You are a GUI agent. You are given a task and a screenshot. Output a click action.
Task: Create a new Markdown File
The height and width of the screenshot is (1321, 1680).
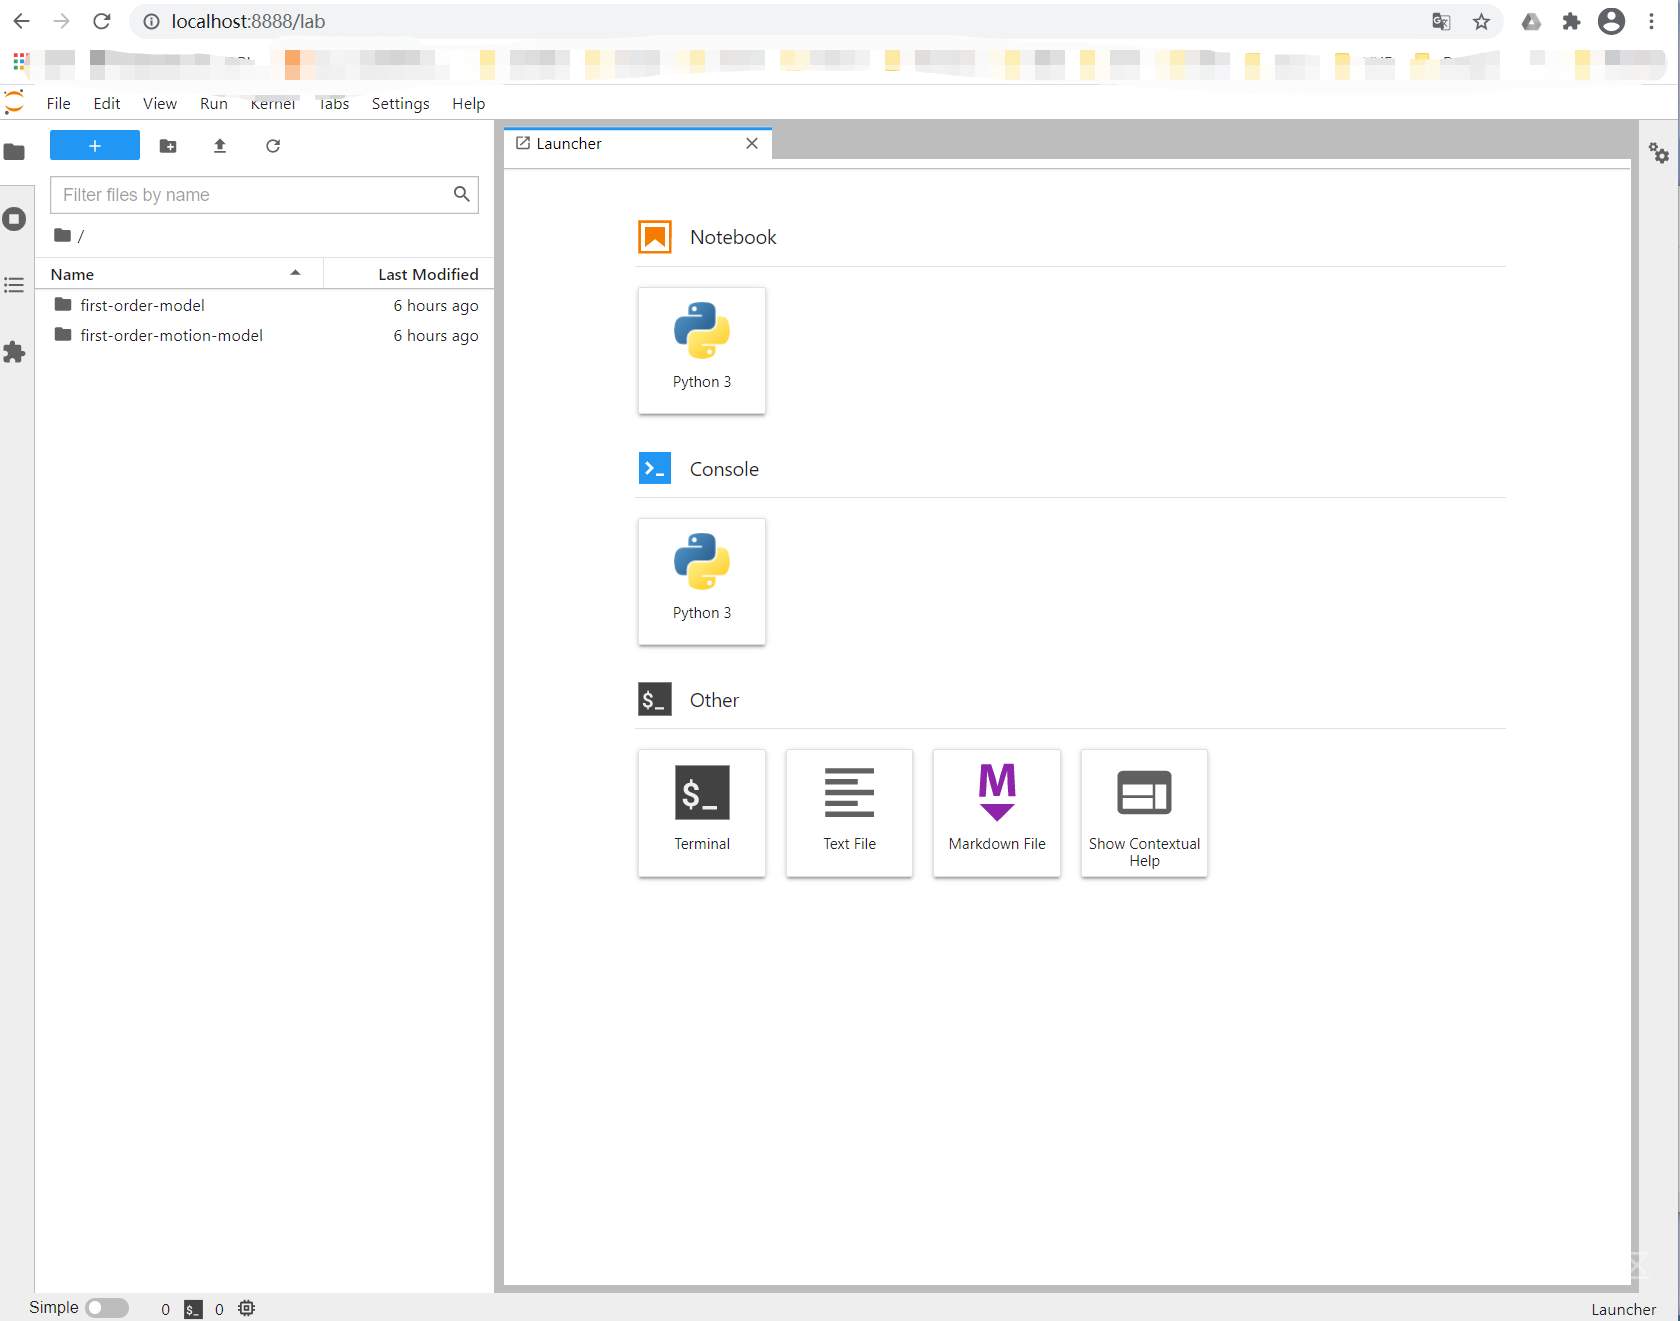point(997,813)
